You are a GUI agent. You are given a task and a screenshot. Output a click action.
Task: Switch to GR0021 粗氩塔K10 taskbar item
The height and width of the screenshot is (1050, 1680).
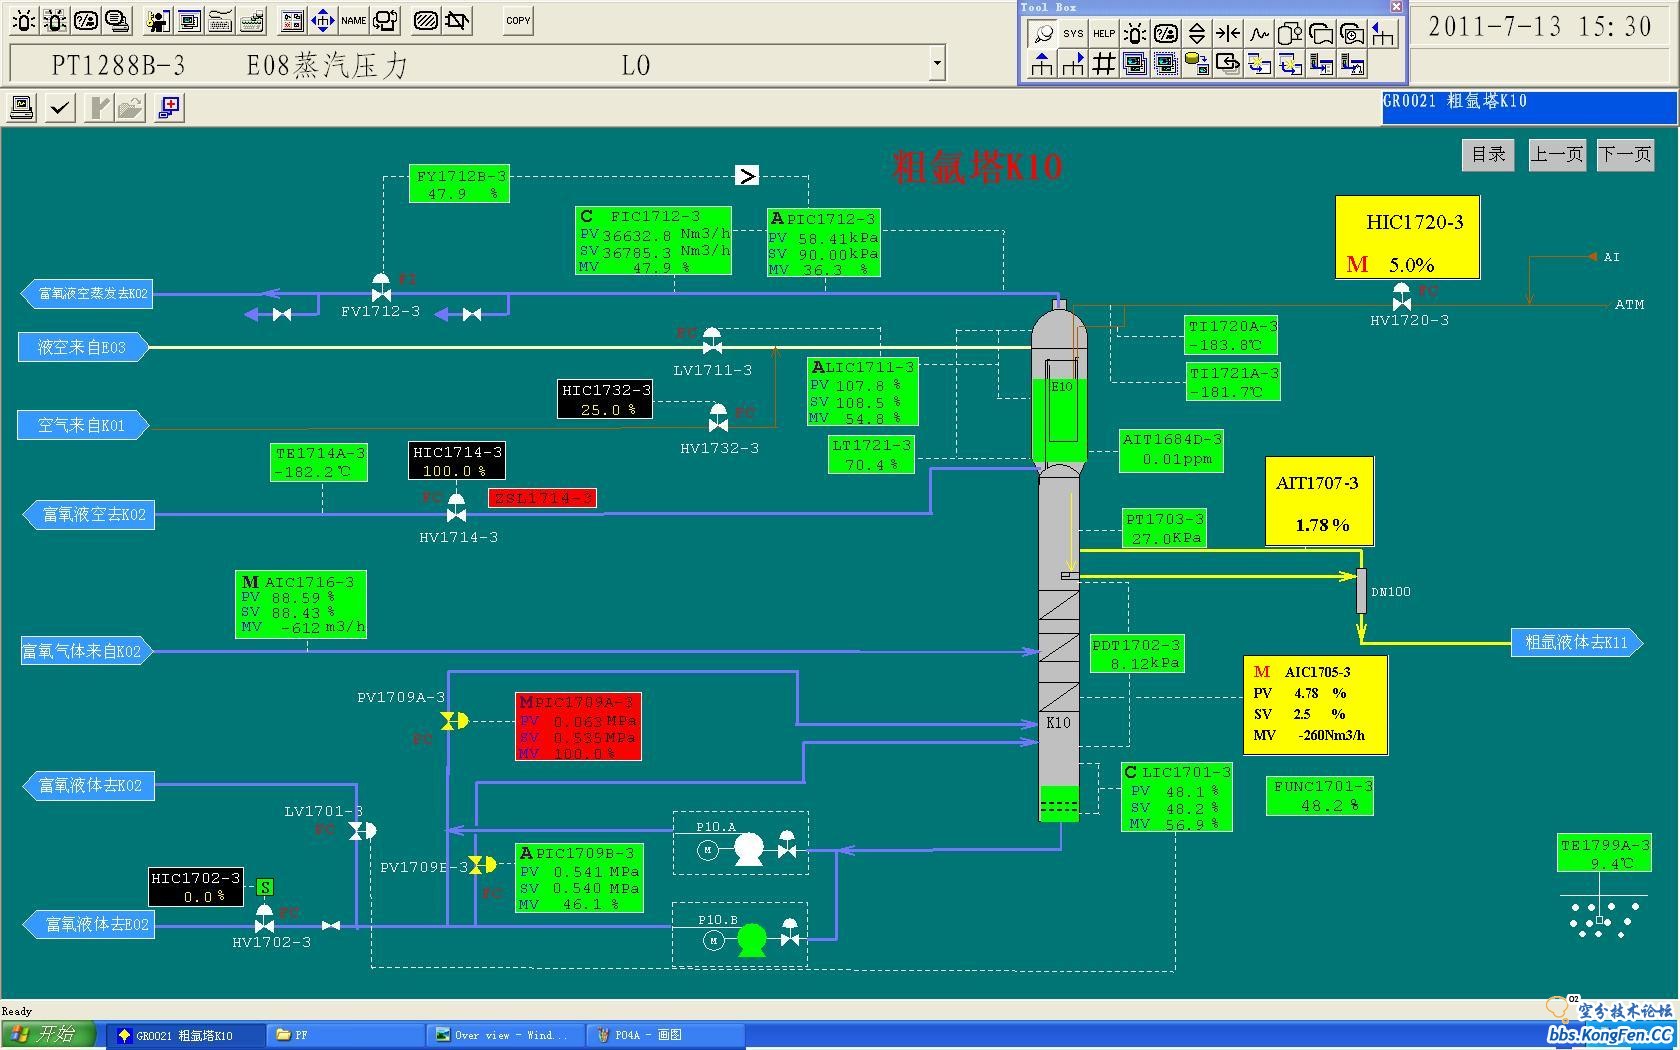coord(186,1035)
